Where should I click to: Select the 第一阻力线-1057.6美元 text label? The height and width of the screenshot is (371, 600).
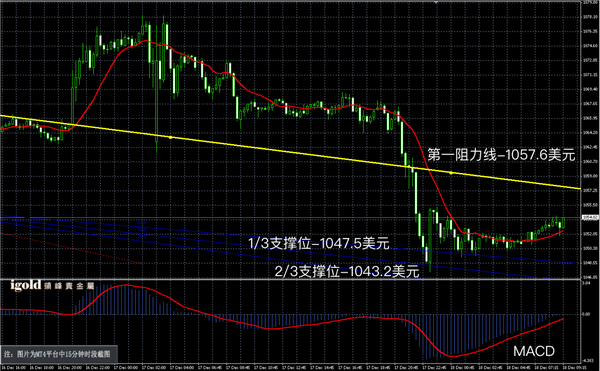click(x=501, y=155)
